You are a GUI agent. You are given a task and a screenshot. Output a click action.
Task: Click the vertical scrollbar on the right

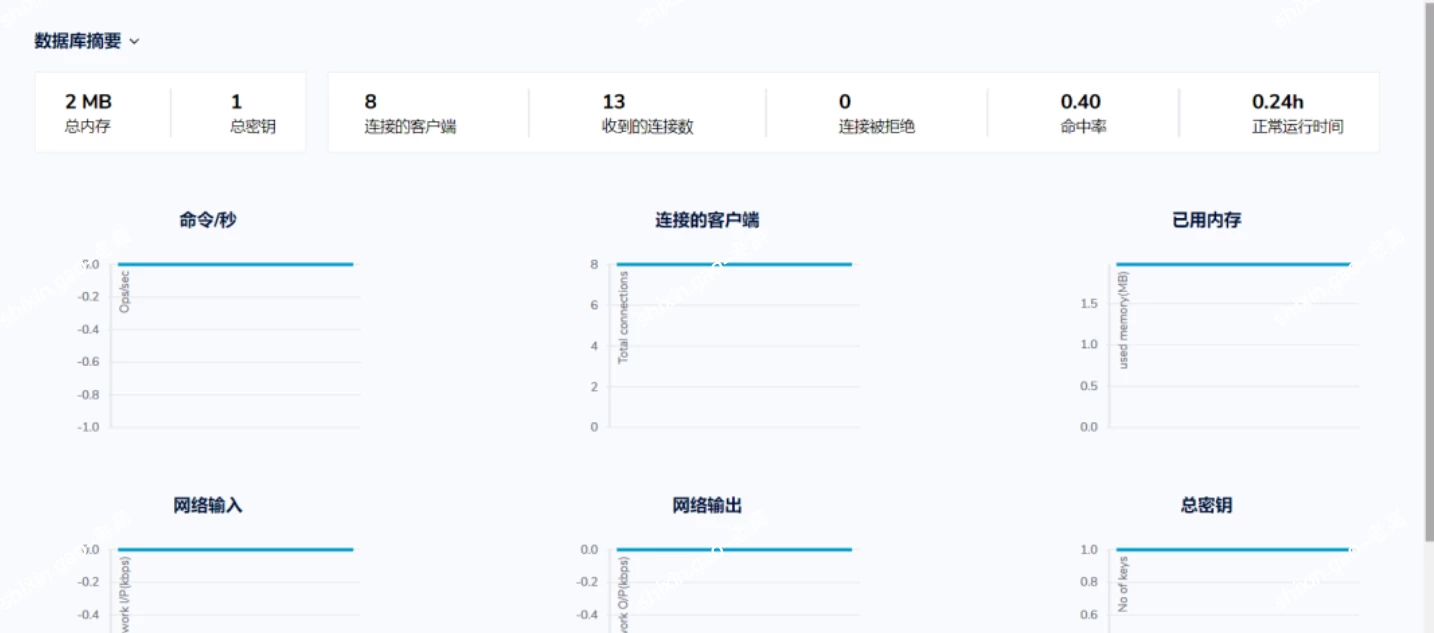1427,270
